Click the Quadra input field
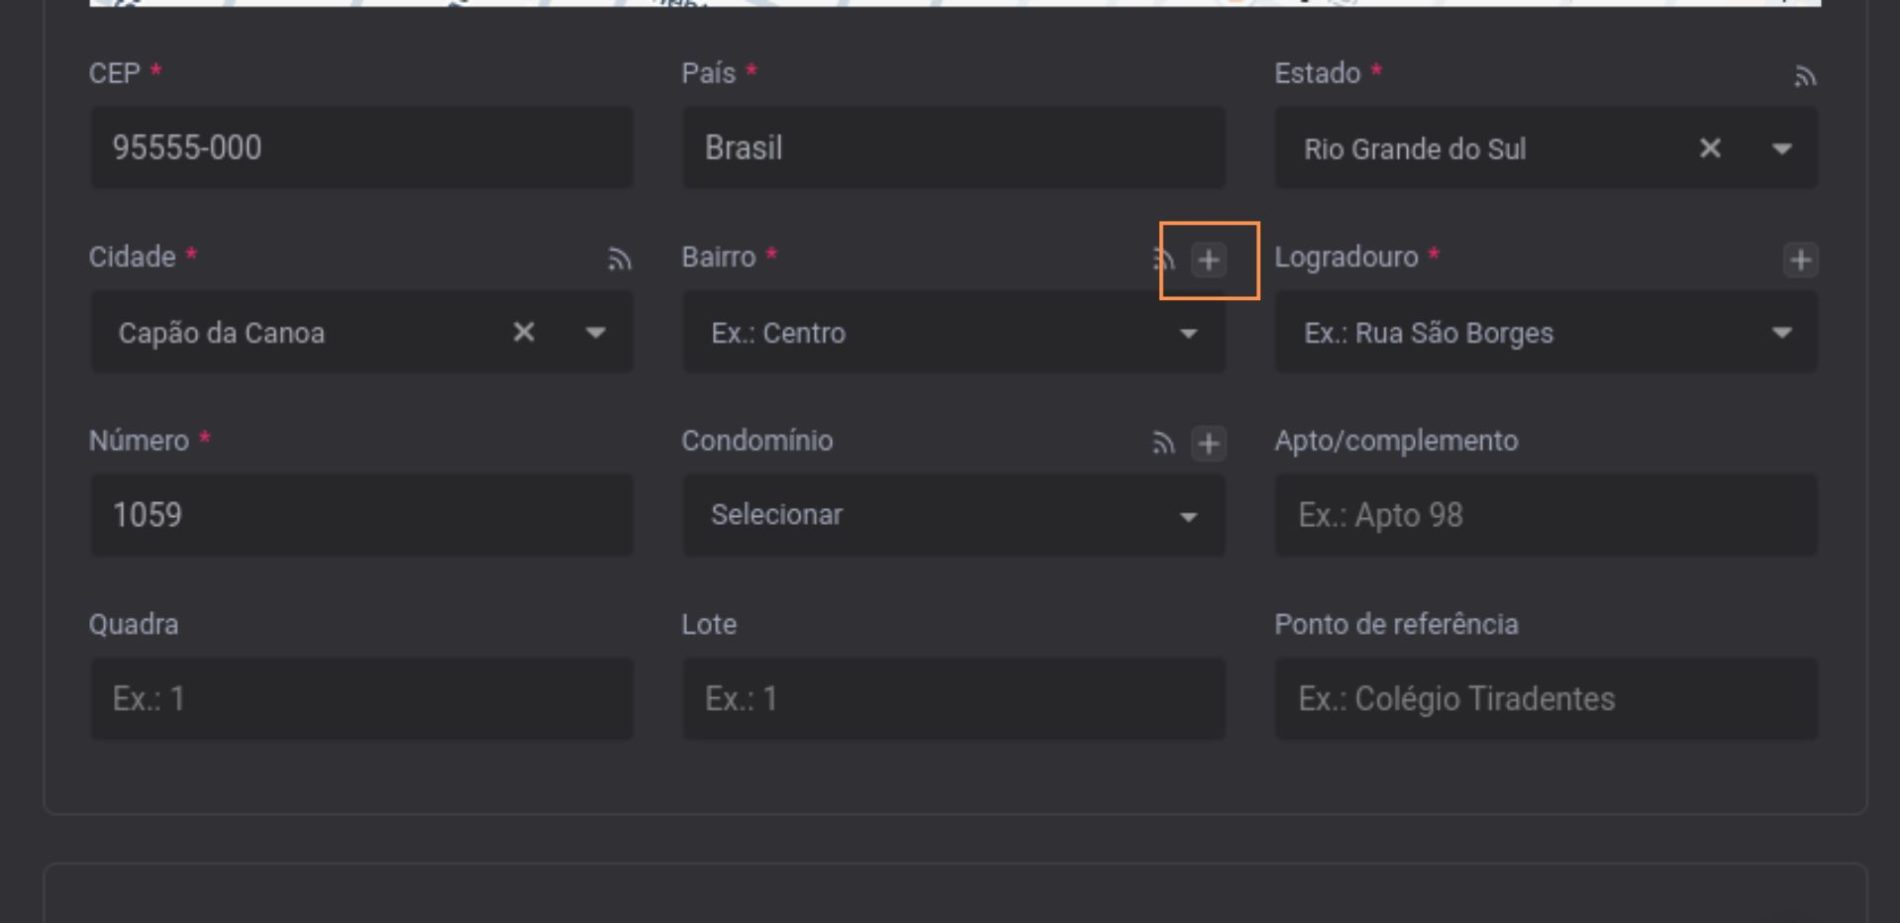The image size is (1900, 923). point(361,698)
